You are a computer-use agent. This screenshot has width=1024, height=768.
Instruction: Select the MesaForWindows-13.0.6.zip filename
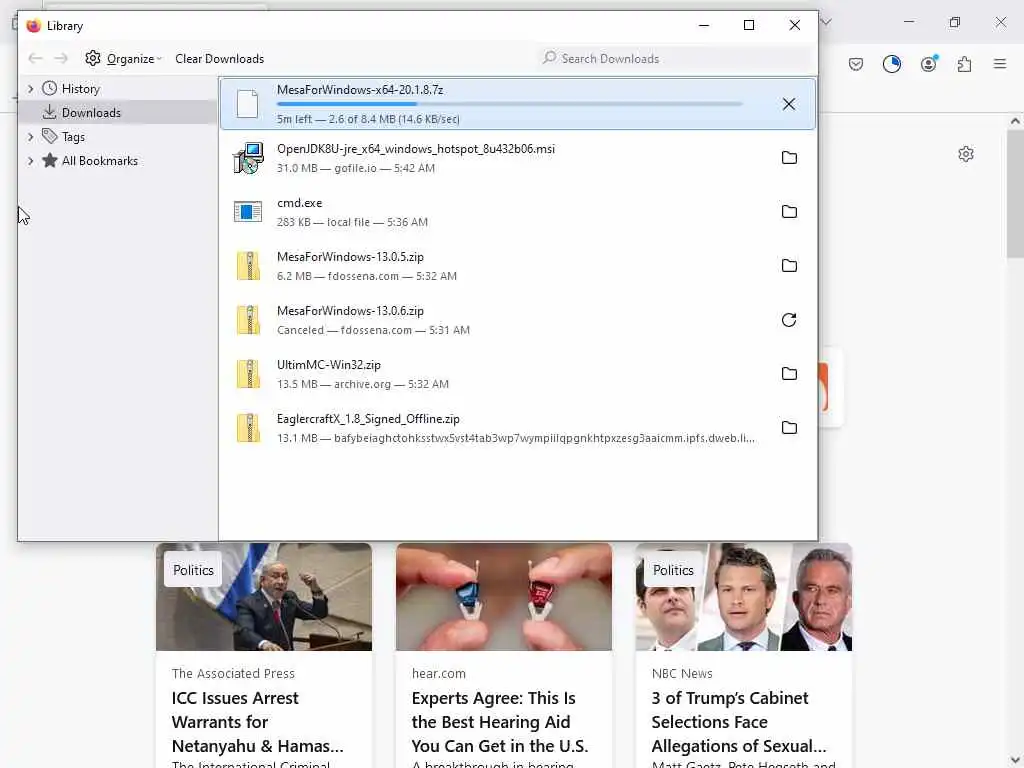click(x=350, y=311)
